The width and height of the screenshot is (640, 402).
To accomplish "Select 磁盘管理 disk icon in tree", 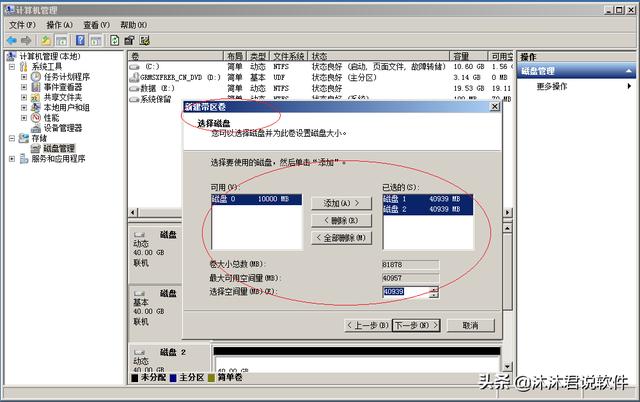I will [36, 149].
